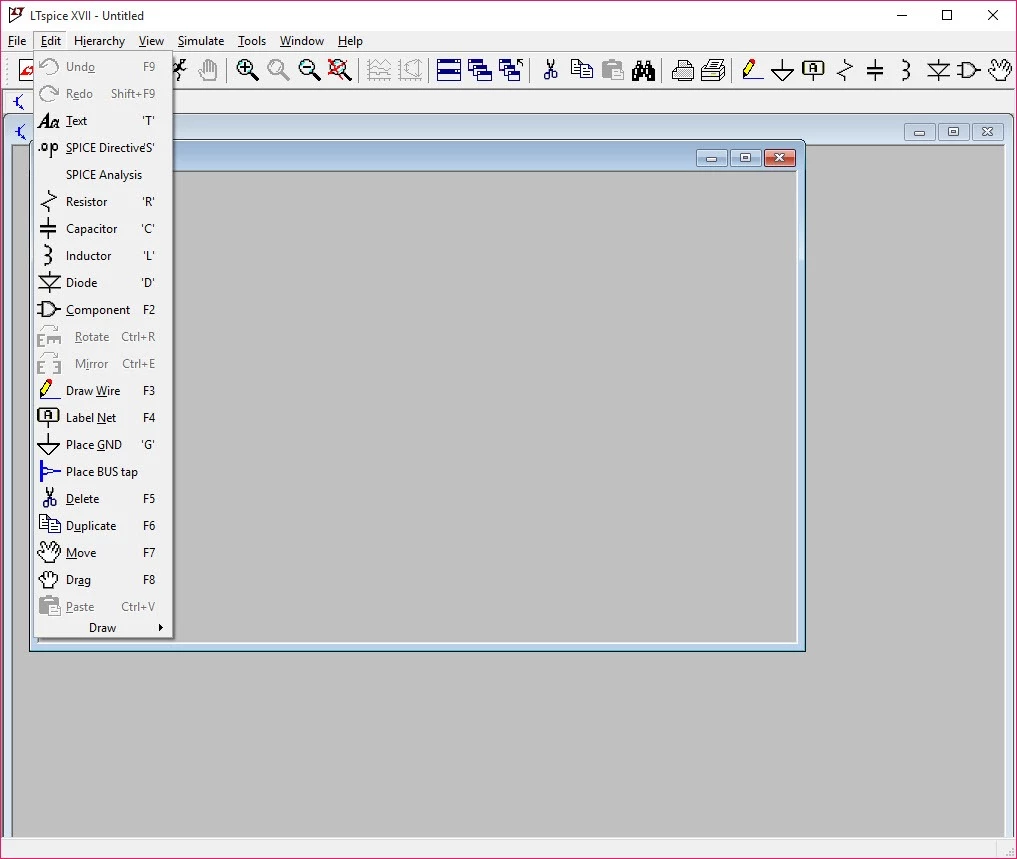Screen dimensions: 1017x859
Task: Click the scissors cut icon in the toolbar
Action: tap(550, 70)
